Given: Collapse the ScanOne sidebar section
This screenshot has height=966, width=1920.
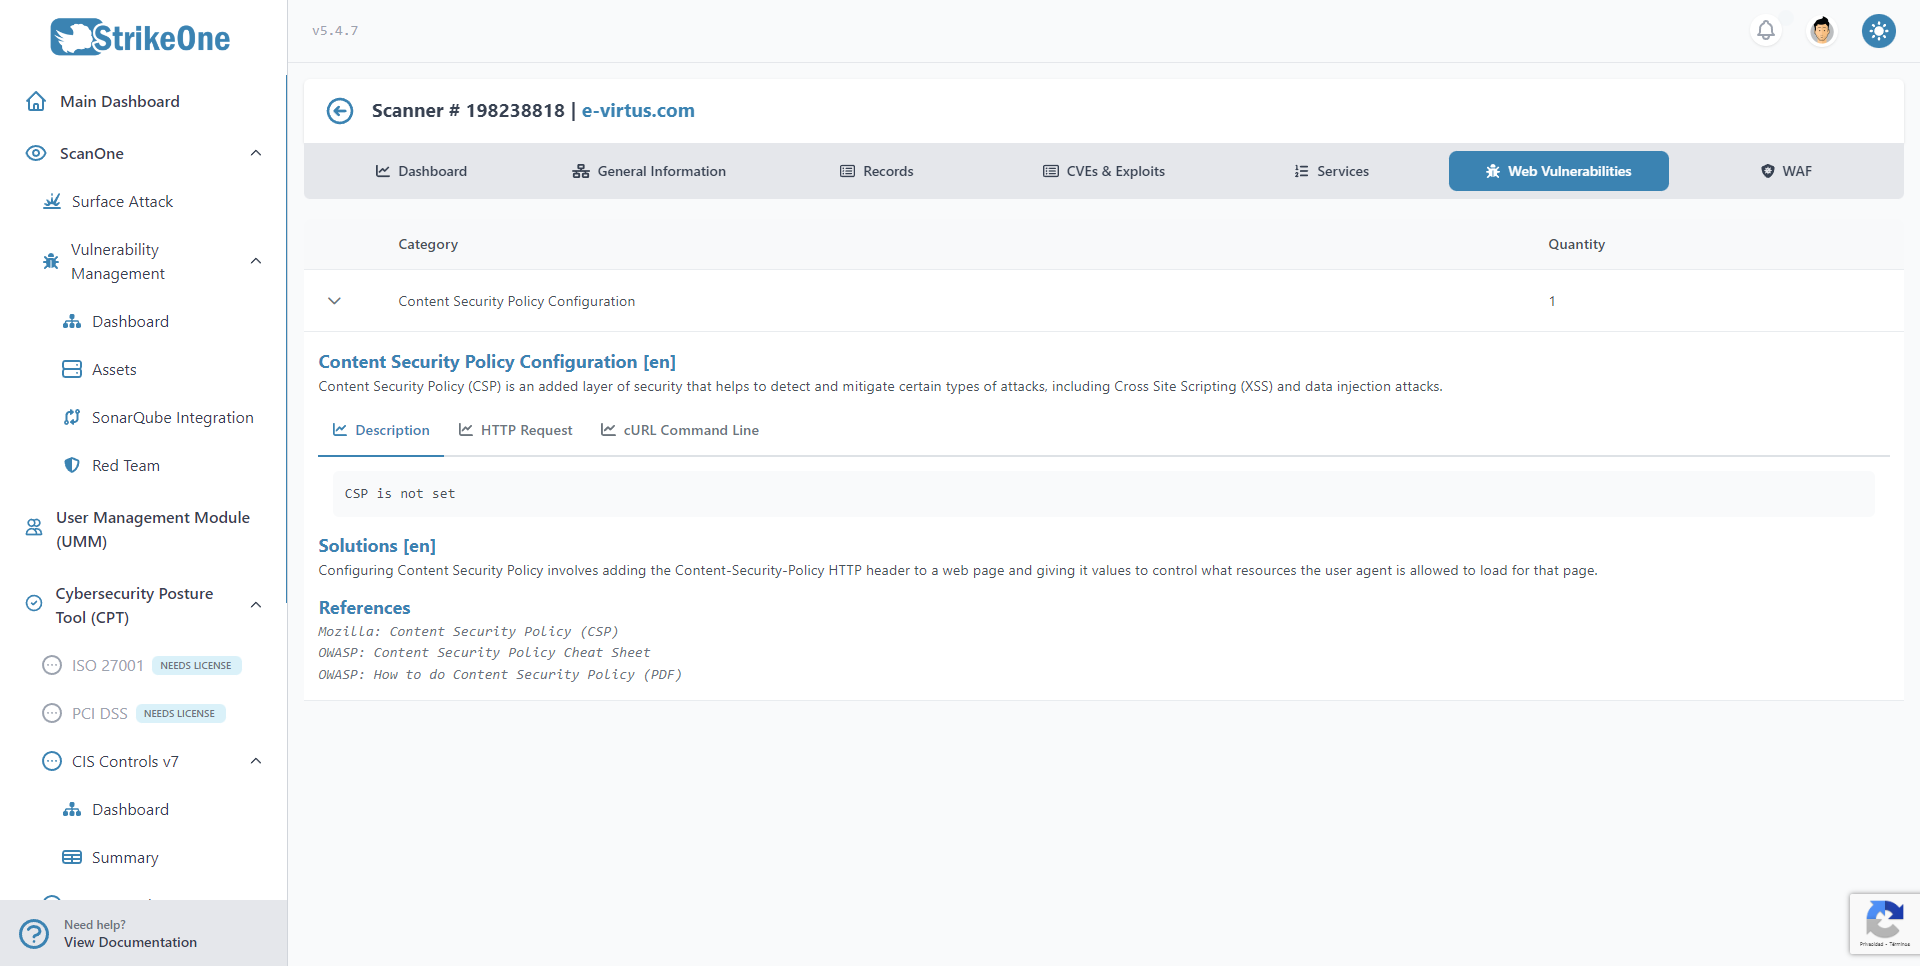Looking at the screenshot, I should click(x=256, y=154).
